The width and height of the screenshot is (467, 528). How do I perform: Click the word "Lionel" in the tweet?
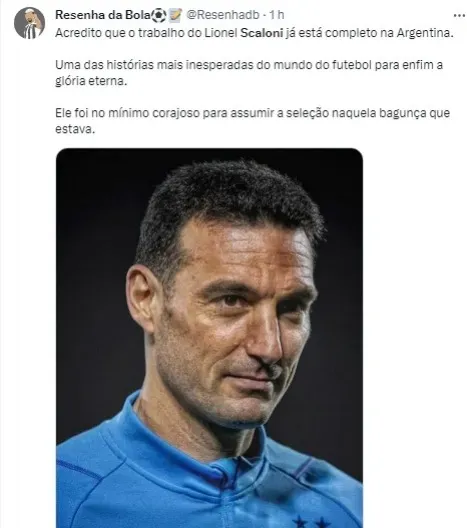221,33
